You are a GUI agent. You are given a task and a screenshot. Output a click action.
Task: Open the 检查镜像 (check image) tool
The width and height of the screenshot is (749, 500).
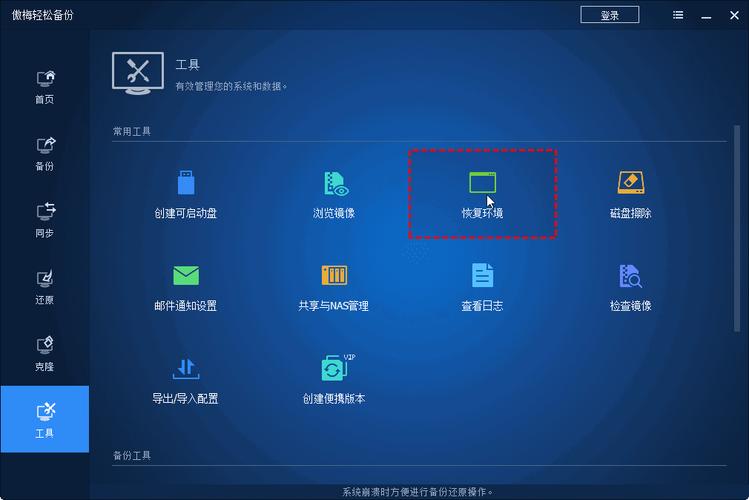tap(630, 287)
